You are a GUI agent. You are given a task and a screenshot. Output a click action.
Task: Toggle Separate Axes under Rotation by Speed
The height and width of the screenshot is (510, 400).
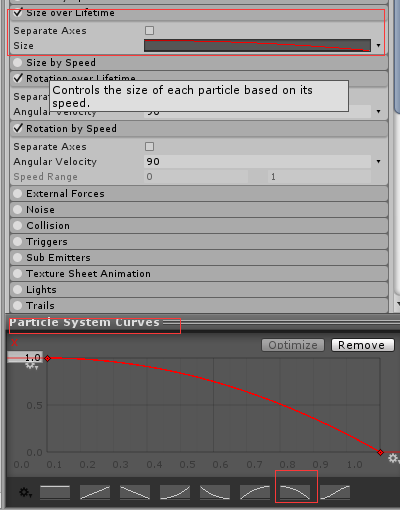(150, 147)
